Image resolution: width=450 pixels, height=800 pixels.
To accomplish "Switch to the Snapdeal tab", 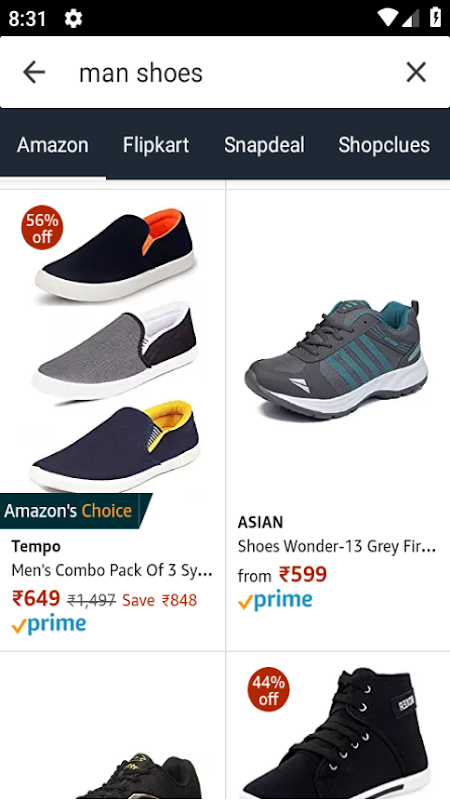I will (264, 145).
